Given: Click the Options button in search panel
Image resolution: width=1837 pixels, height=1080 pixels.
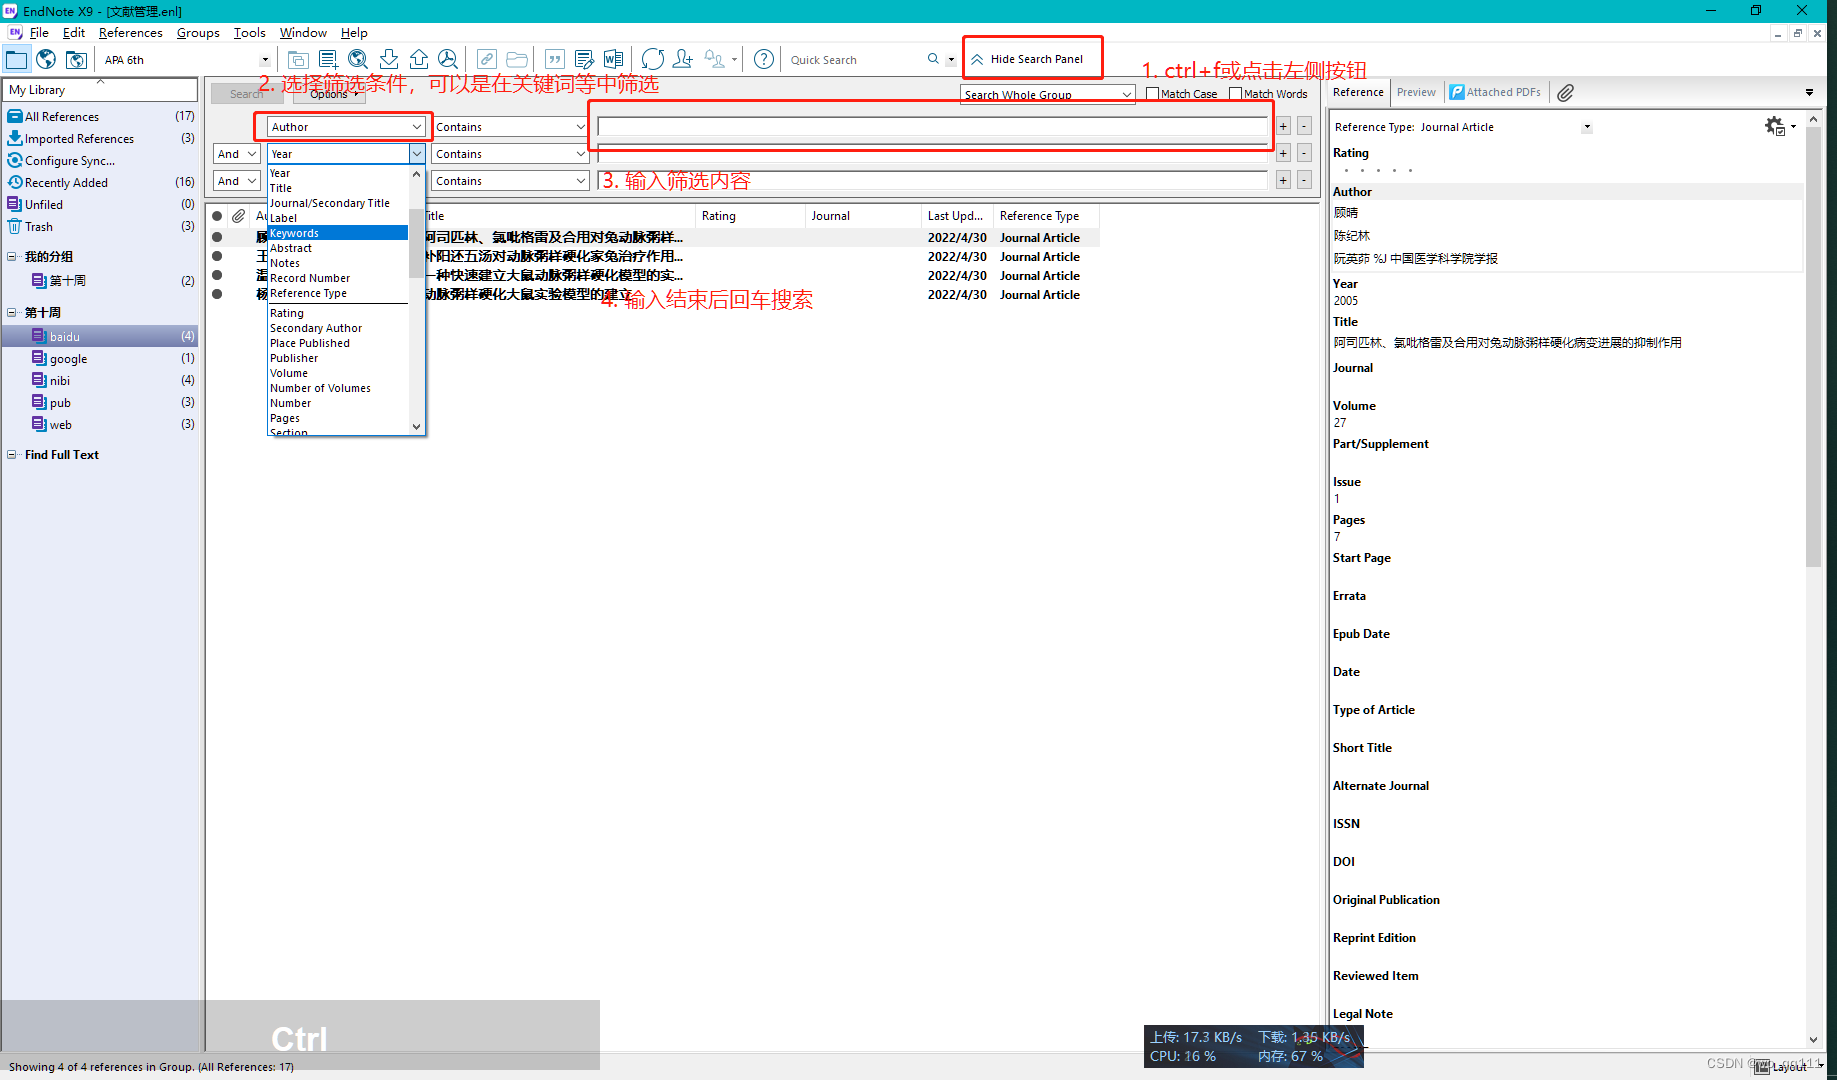Looking at the screenshot, I should click(330, 94).
